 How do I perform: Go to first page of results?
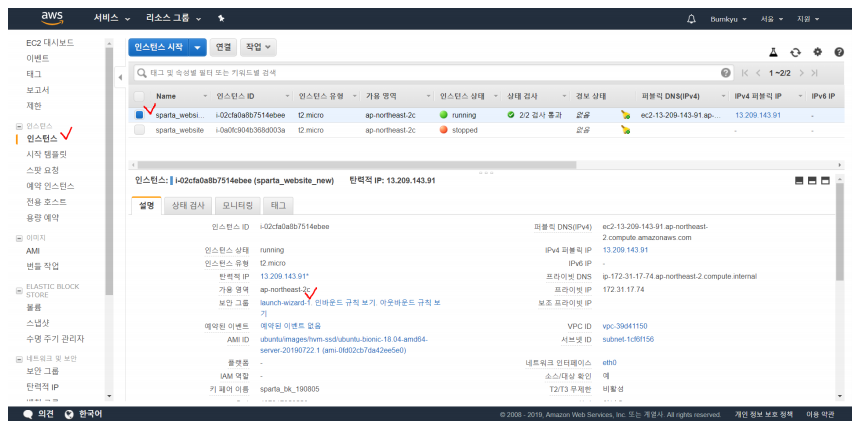[x=745, y=73]
